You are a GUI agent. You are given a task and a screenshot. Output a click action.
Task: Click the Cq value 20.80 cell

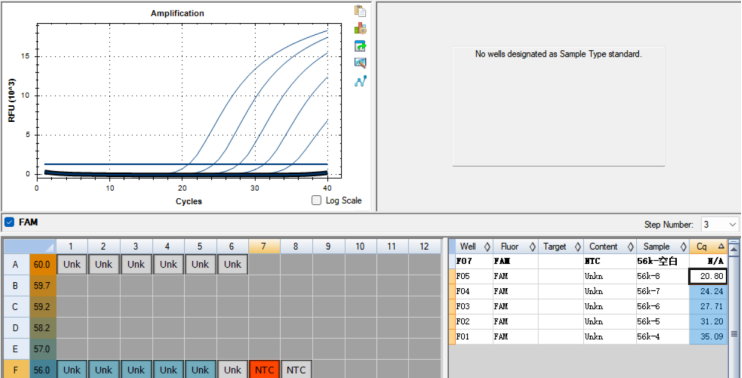708,276
